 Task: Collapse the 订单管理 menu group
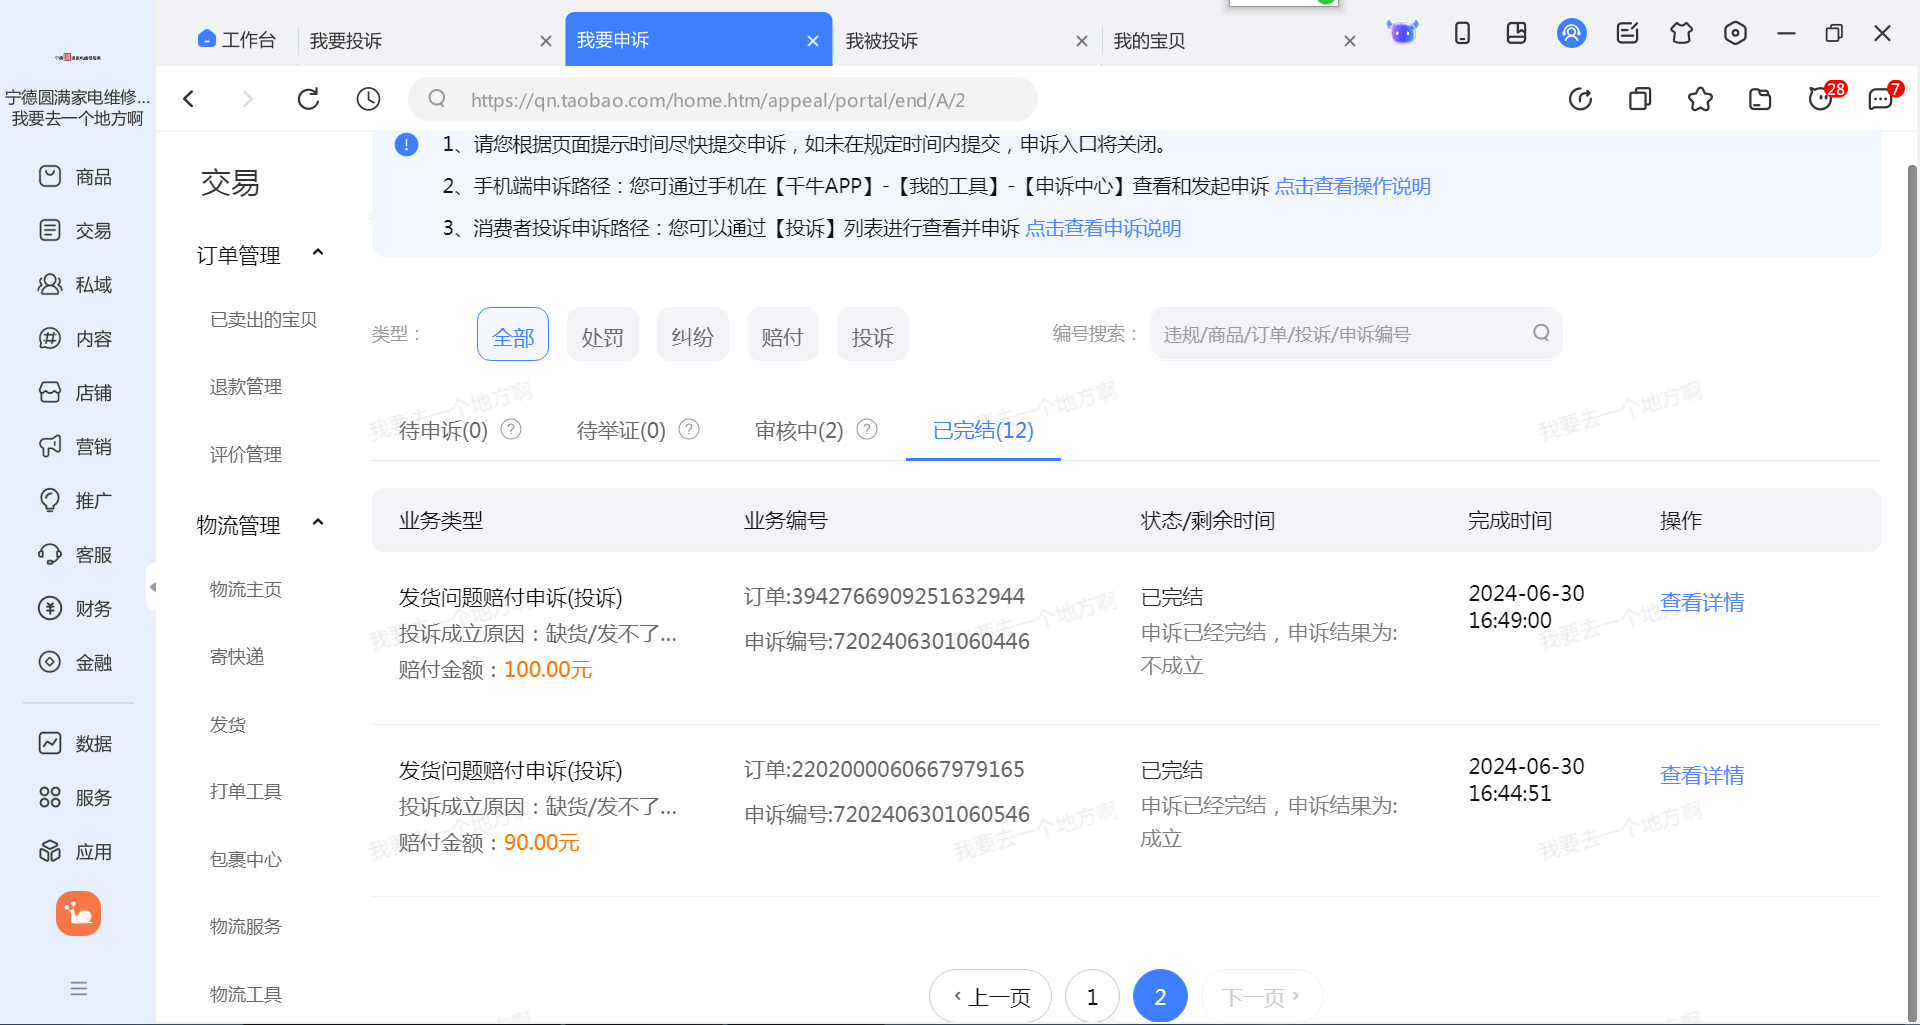coord(318,253)
